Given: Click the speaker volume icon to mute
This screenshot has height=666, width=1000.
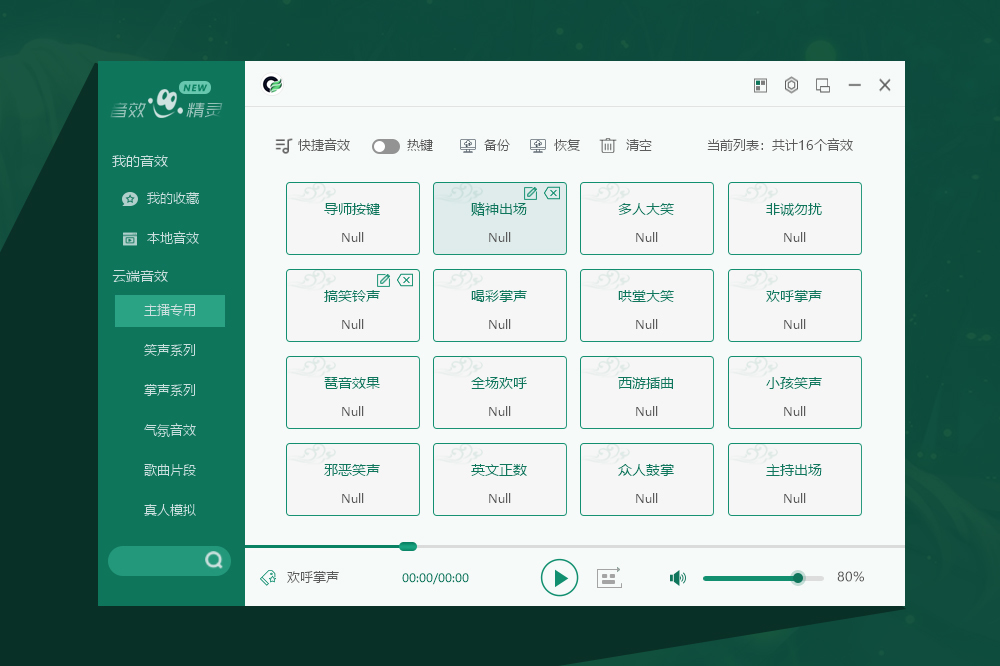Looking at the screenshot, I should point(678,577).
